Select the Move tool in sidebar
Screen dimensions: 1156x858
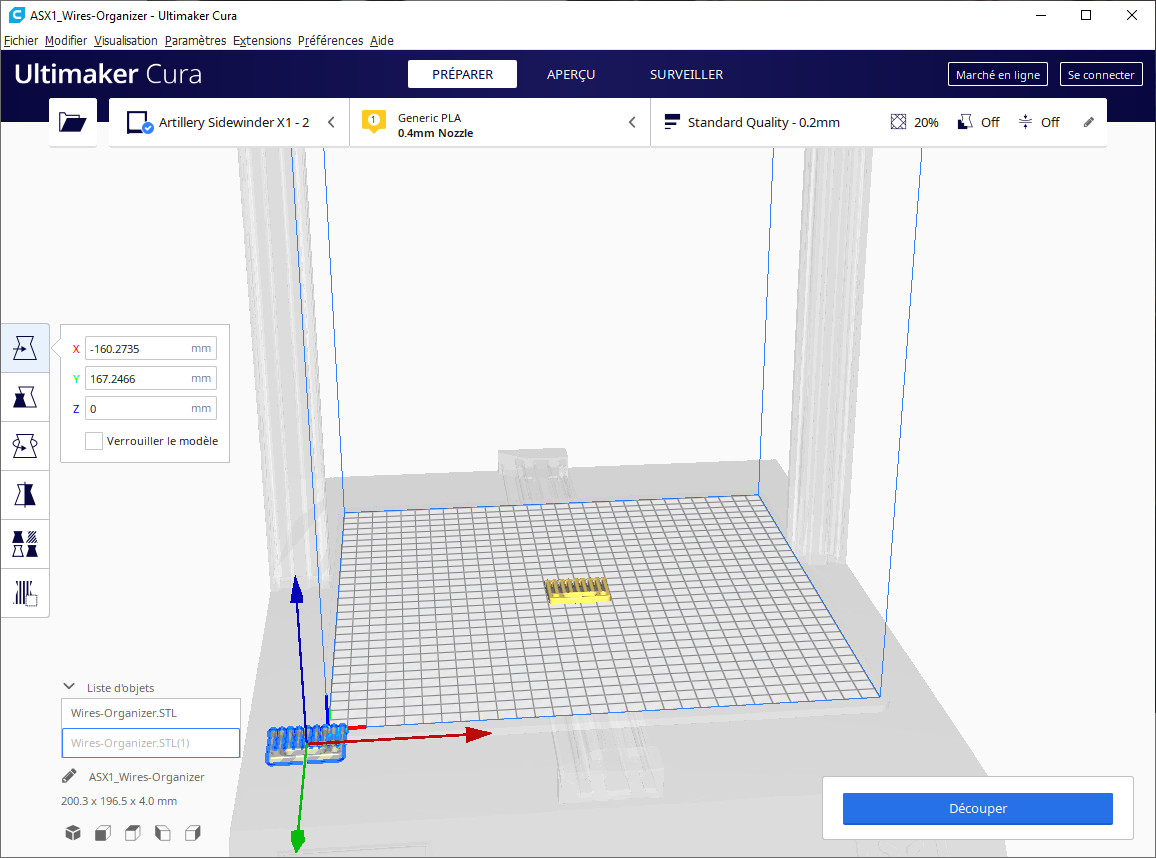(25, 348)
